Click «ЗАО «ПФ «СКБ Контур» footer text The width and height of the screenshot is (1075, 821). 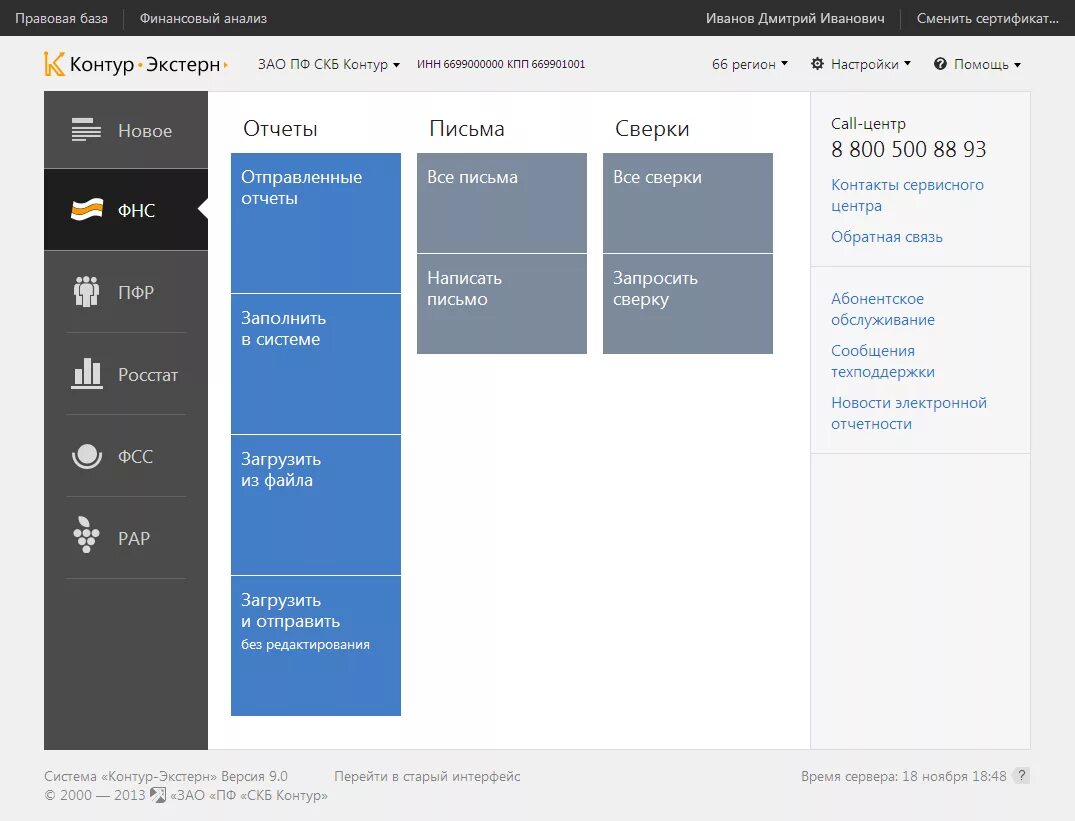(249, 796)
